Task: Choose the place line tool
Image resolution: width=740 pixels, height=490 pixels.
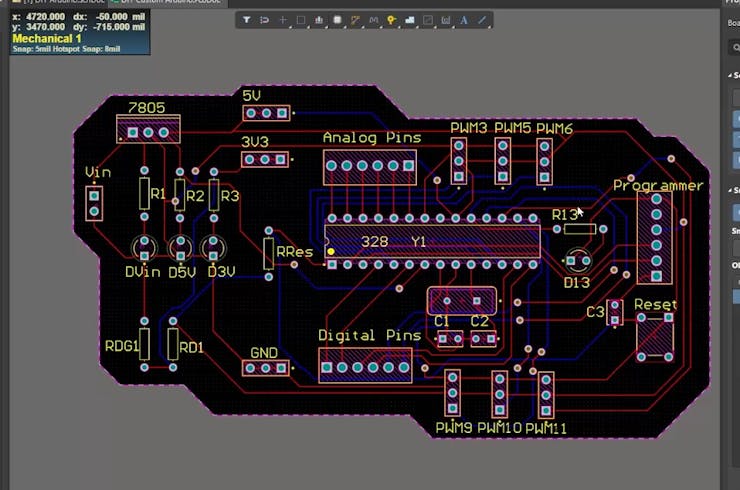Action: pyautogui.click(x=482, y=20)
